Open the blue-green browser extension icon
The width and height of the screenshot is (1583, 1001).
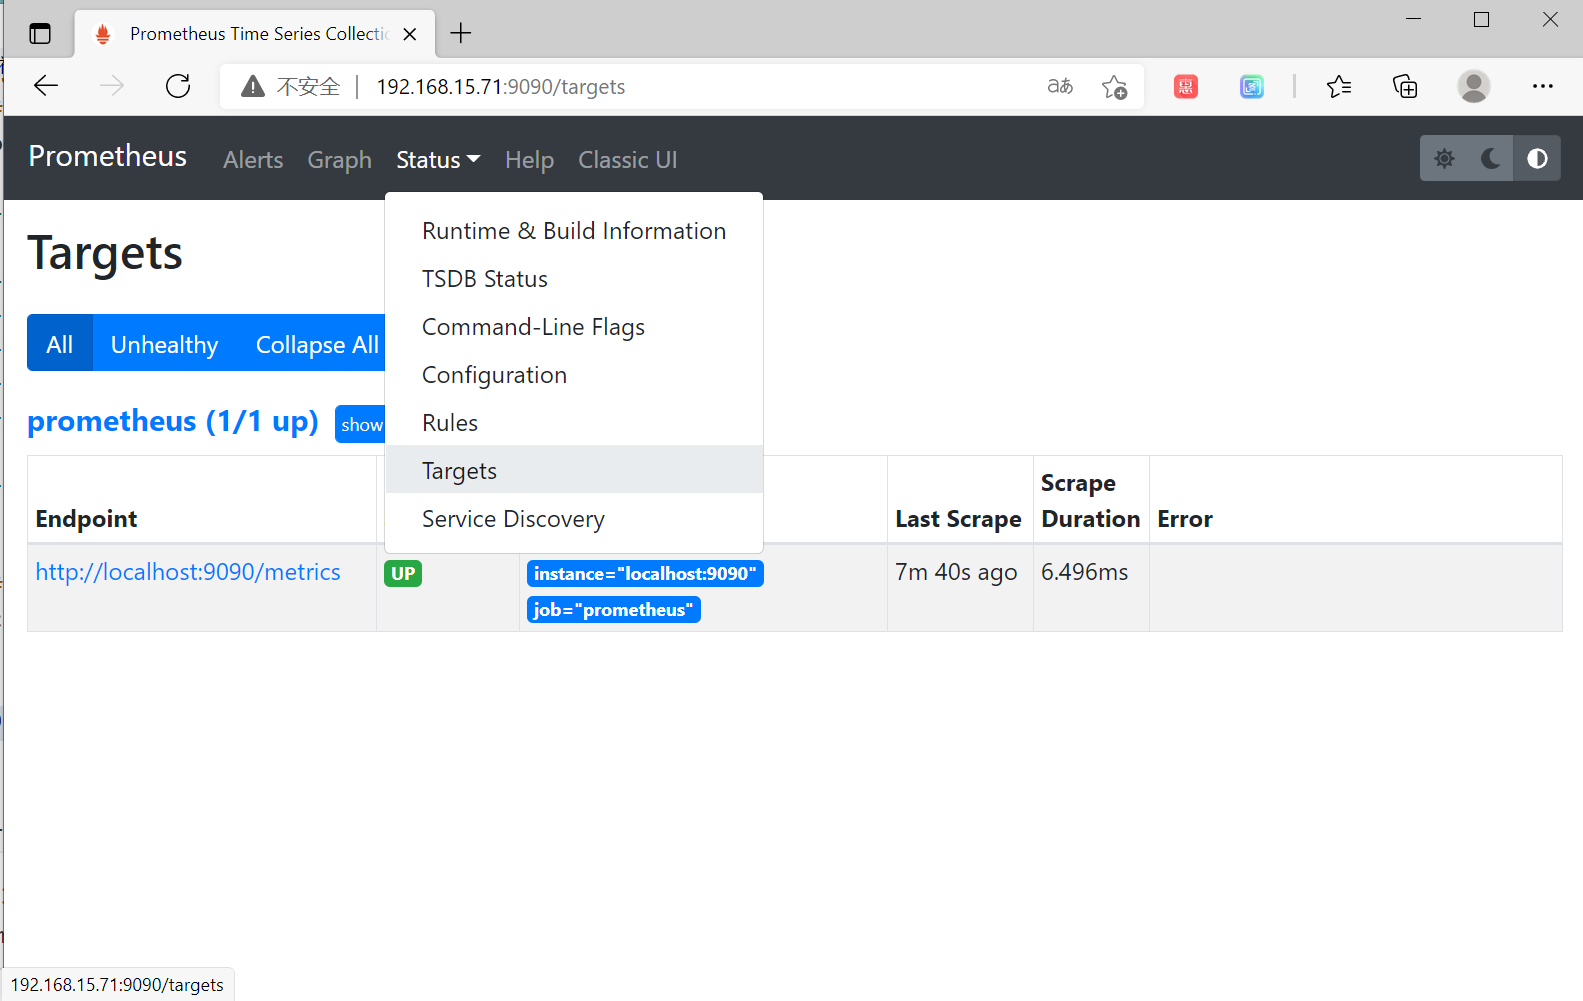click(1252, 87)
